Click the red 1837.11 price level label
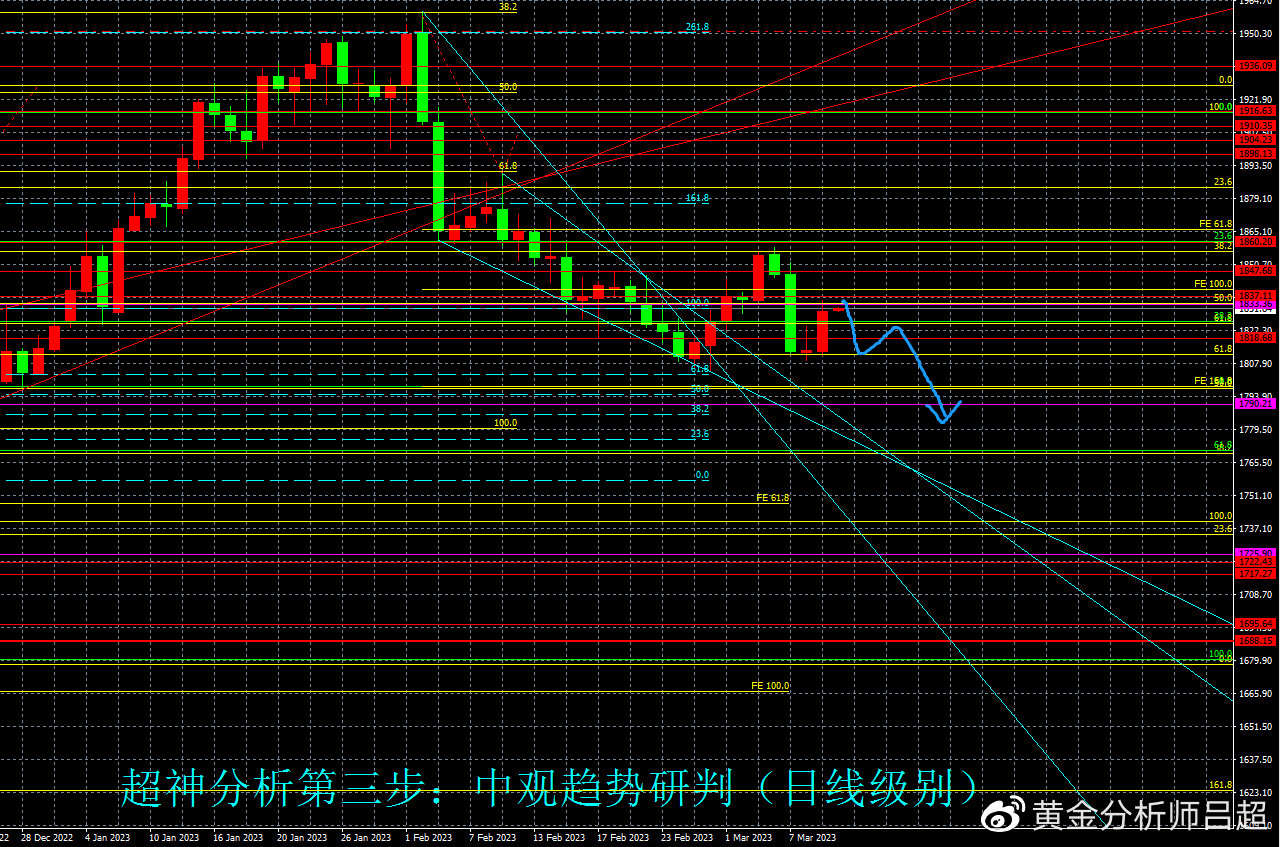This screenshot has width=1280, height=847. 1255,295
